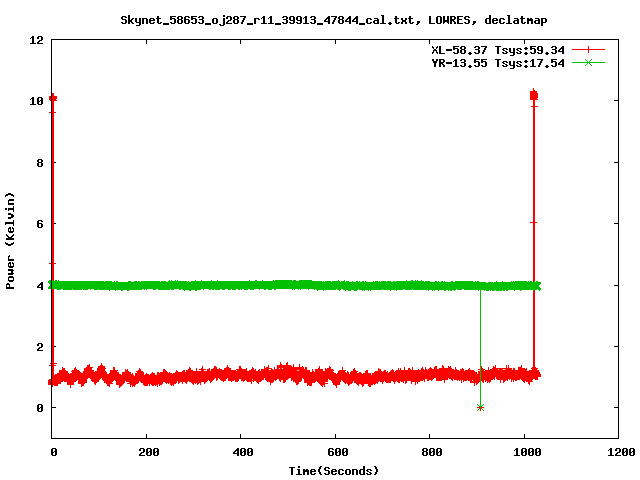Click the y-axis tick label 8
The image size is (640, 480).
click(40, 163)
